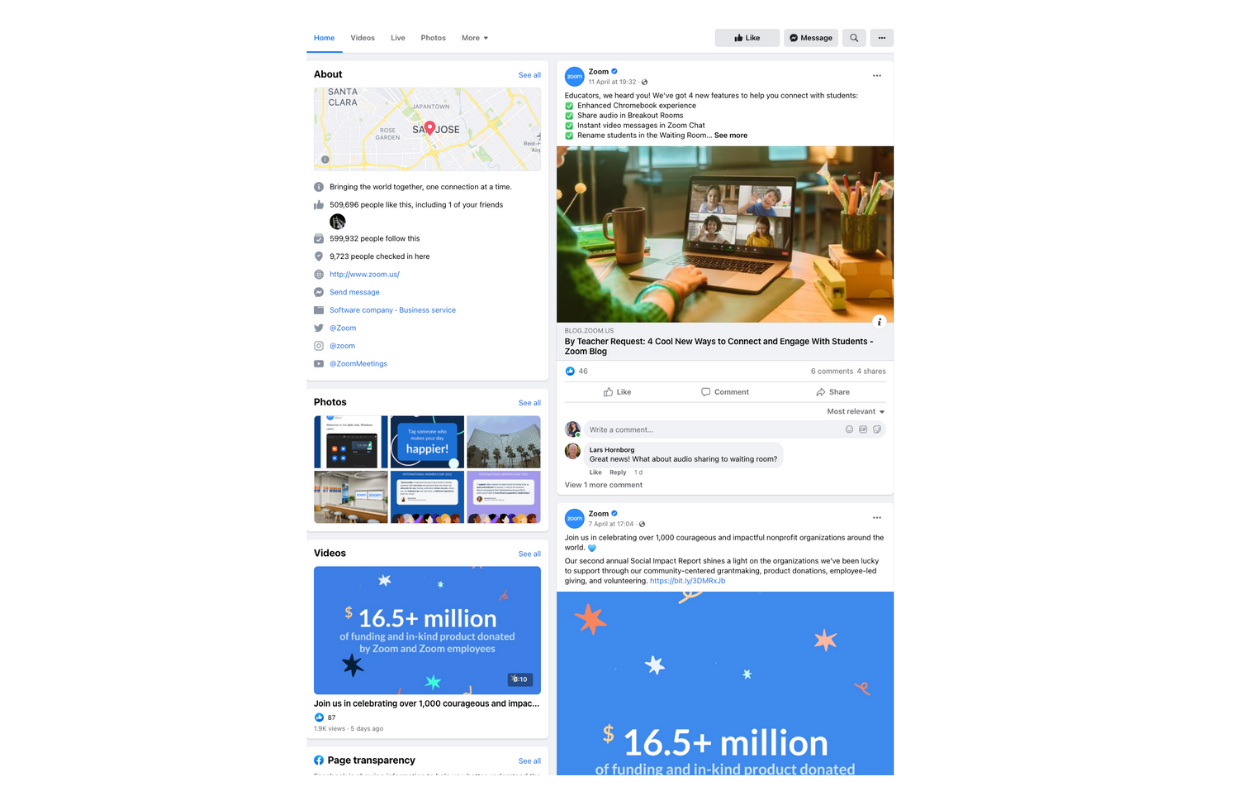Click the Twitter bird icon

(319, 328)
